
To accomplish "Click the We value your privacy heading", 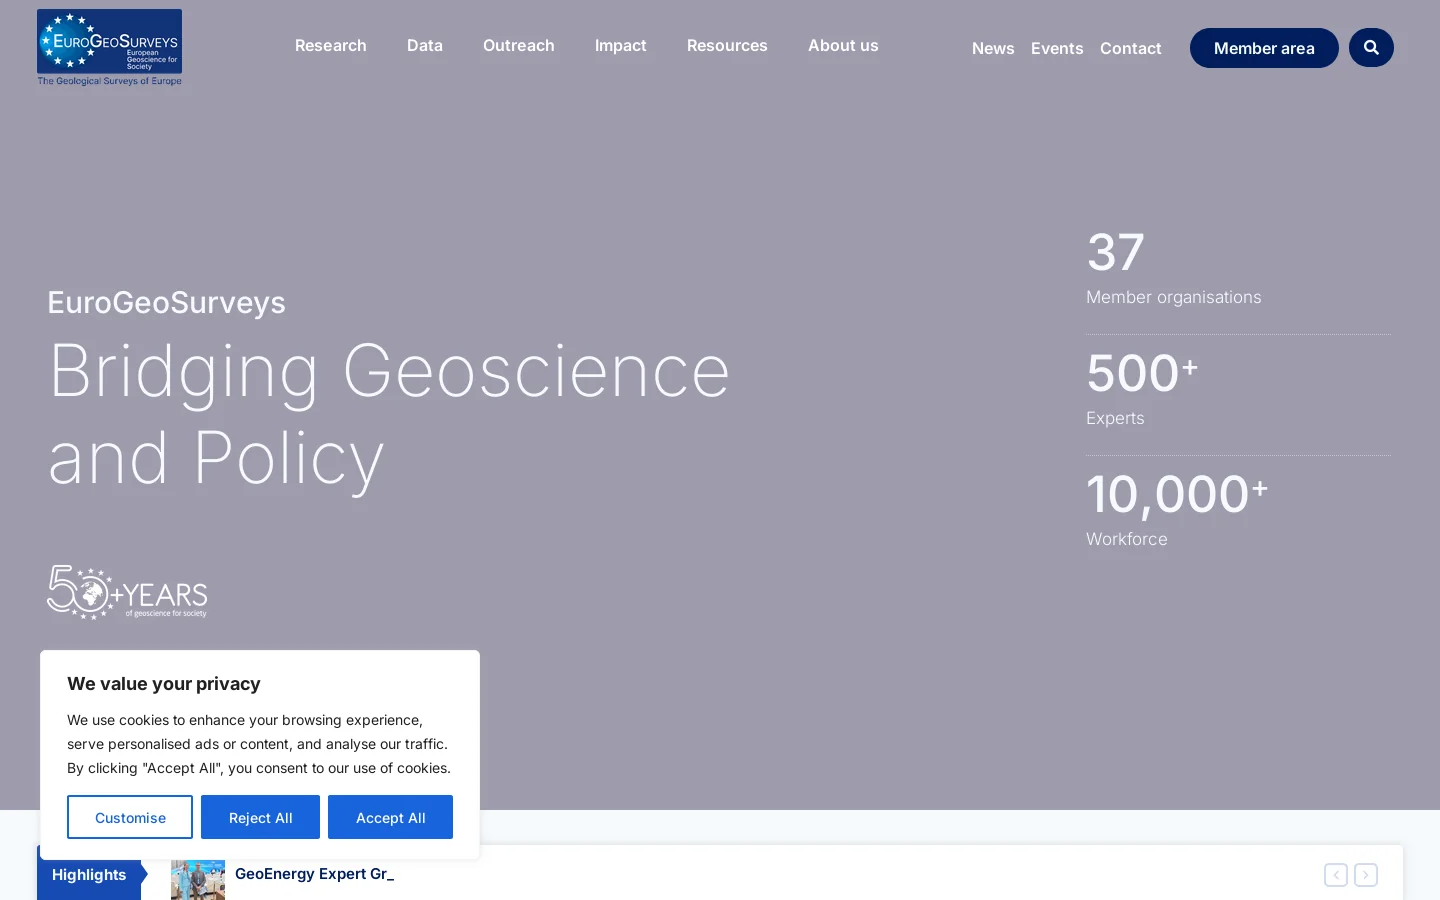I will [x=164, y=684].
